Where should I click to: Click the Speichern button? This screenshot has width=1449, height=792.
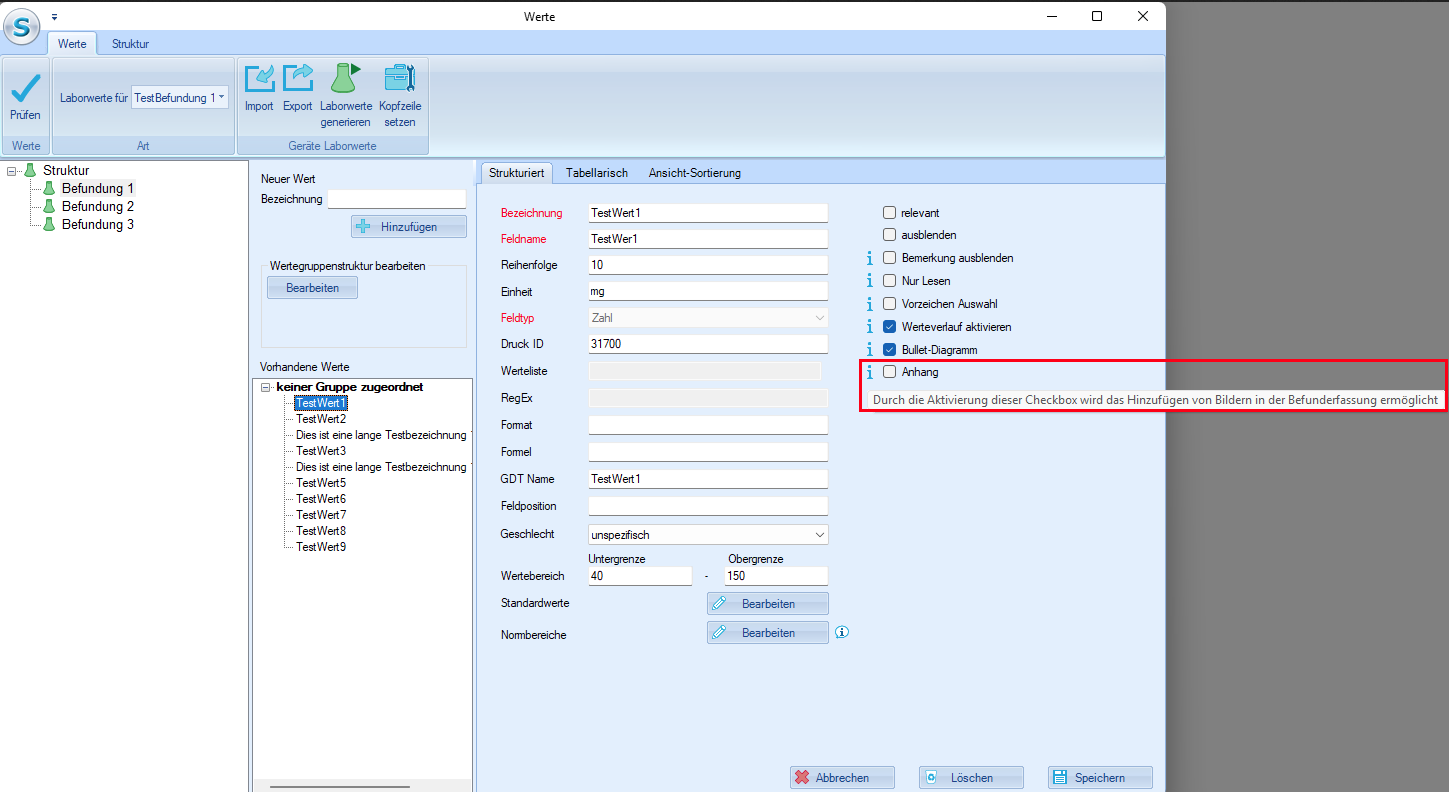click(1100, 778)
